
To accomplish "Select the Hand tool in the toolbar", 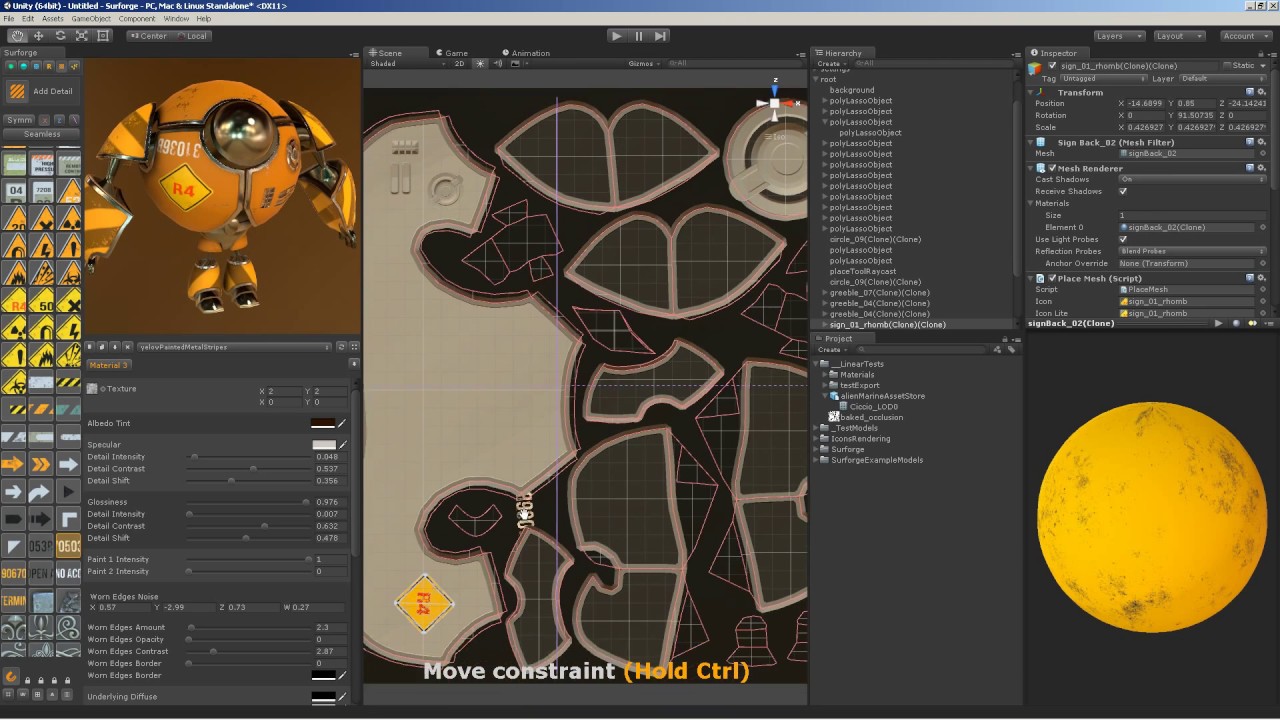I will click(x=17, y=36).
